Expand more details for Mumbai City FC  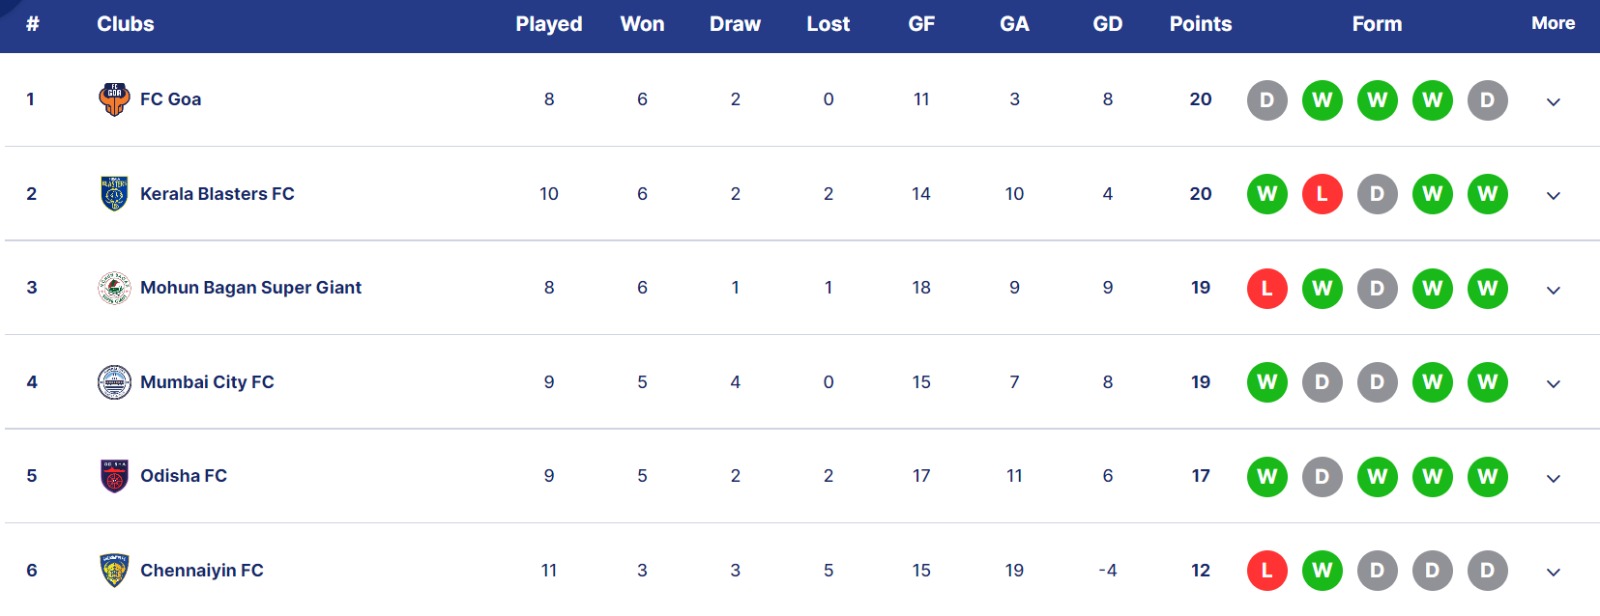1553,383
